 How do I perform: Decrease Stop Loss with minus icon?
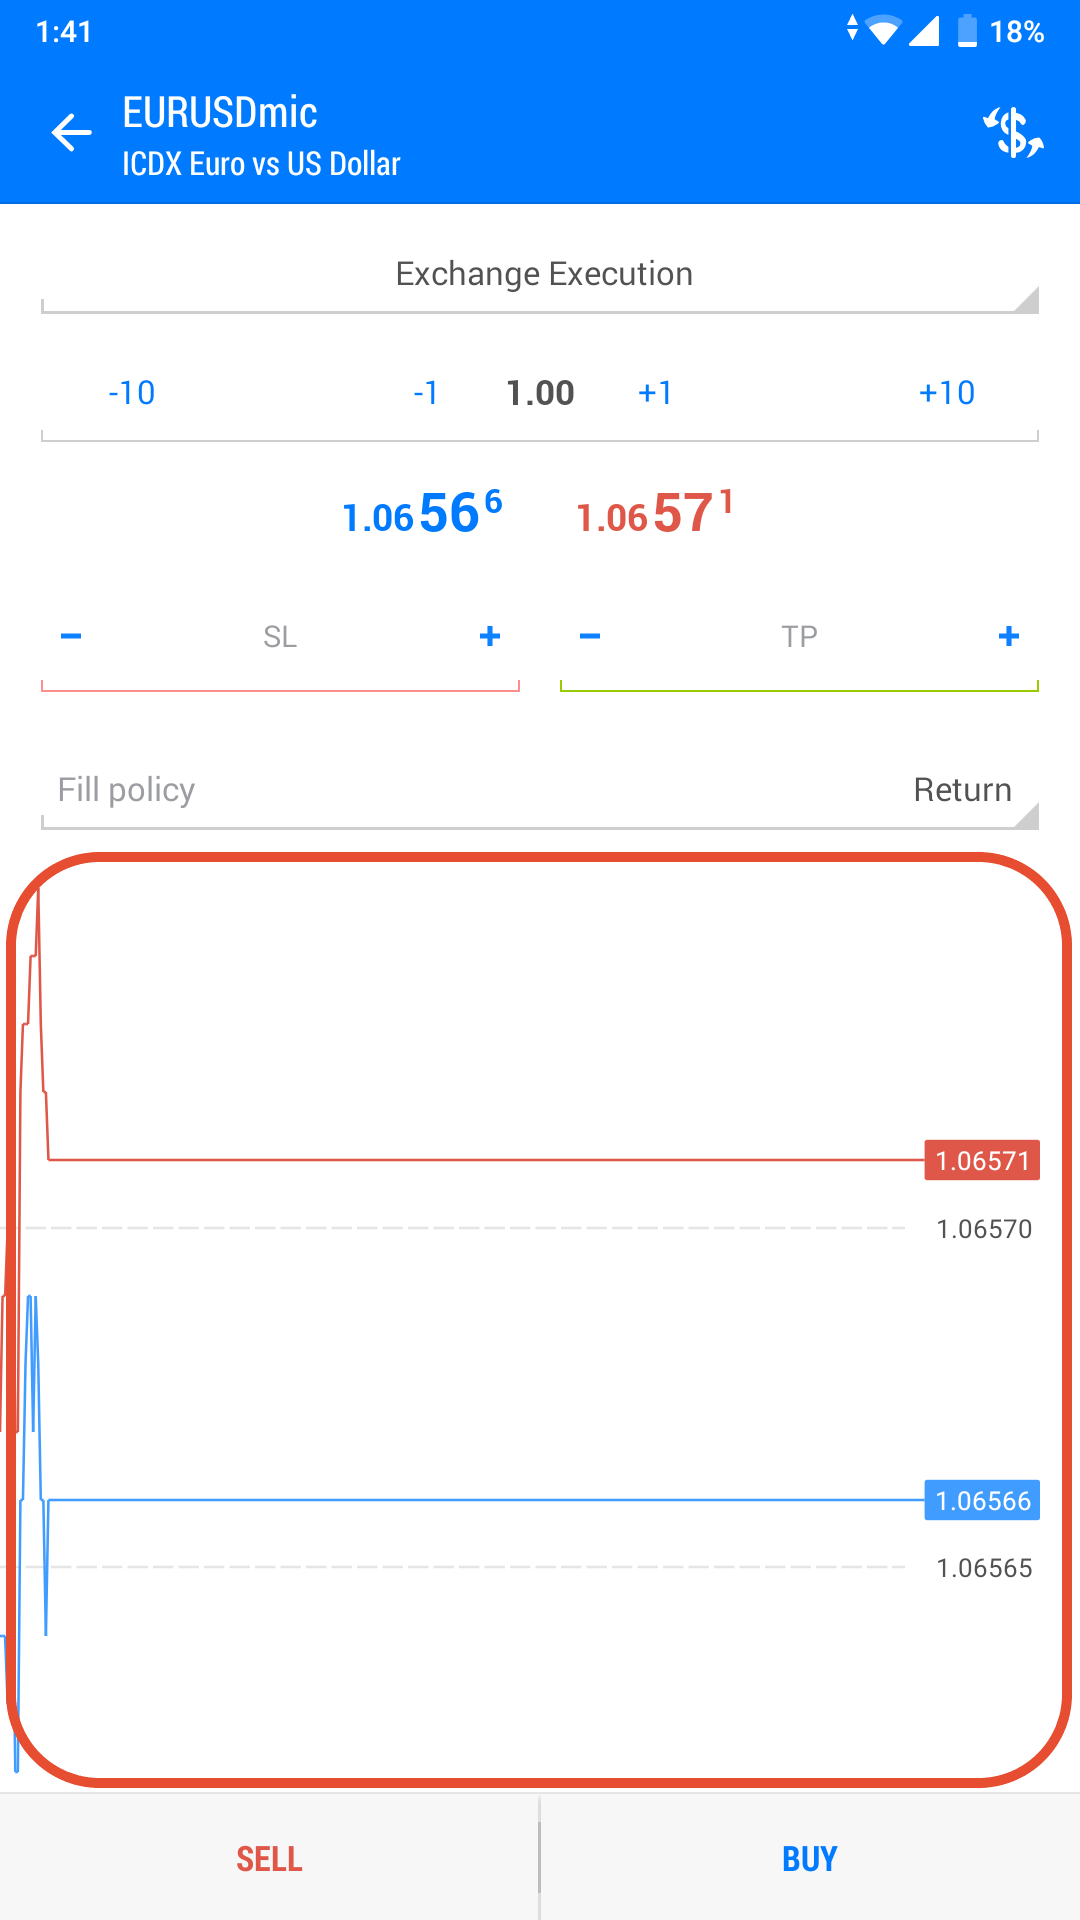(x=71, y=636)
